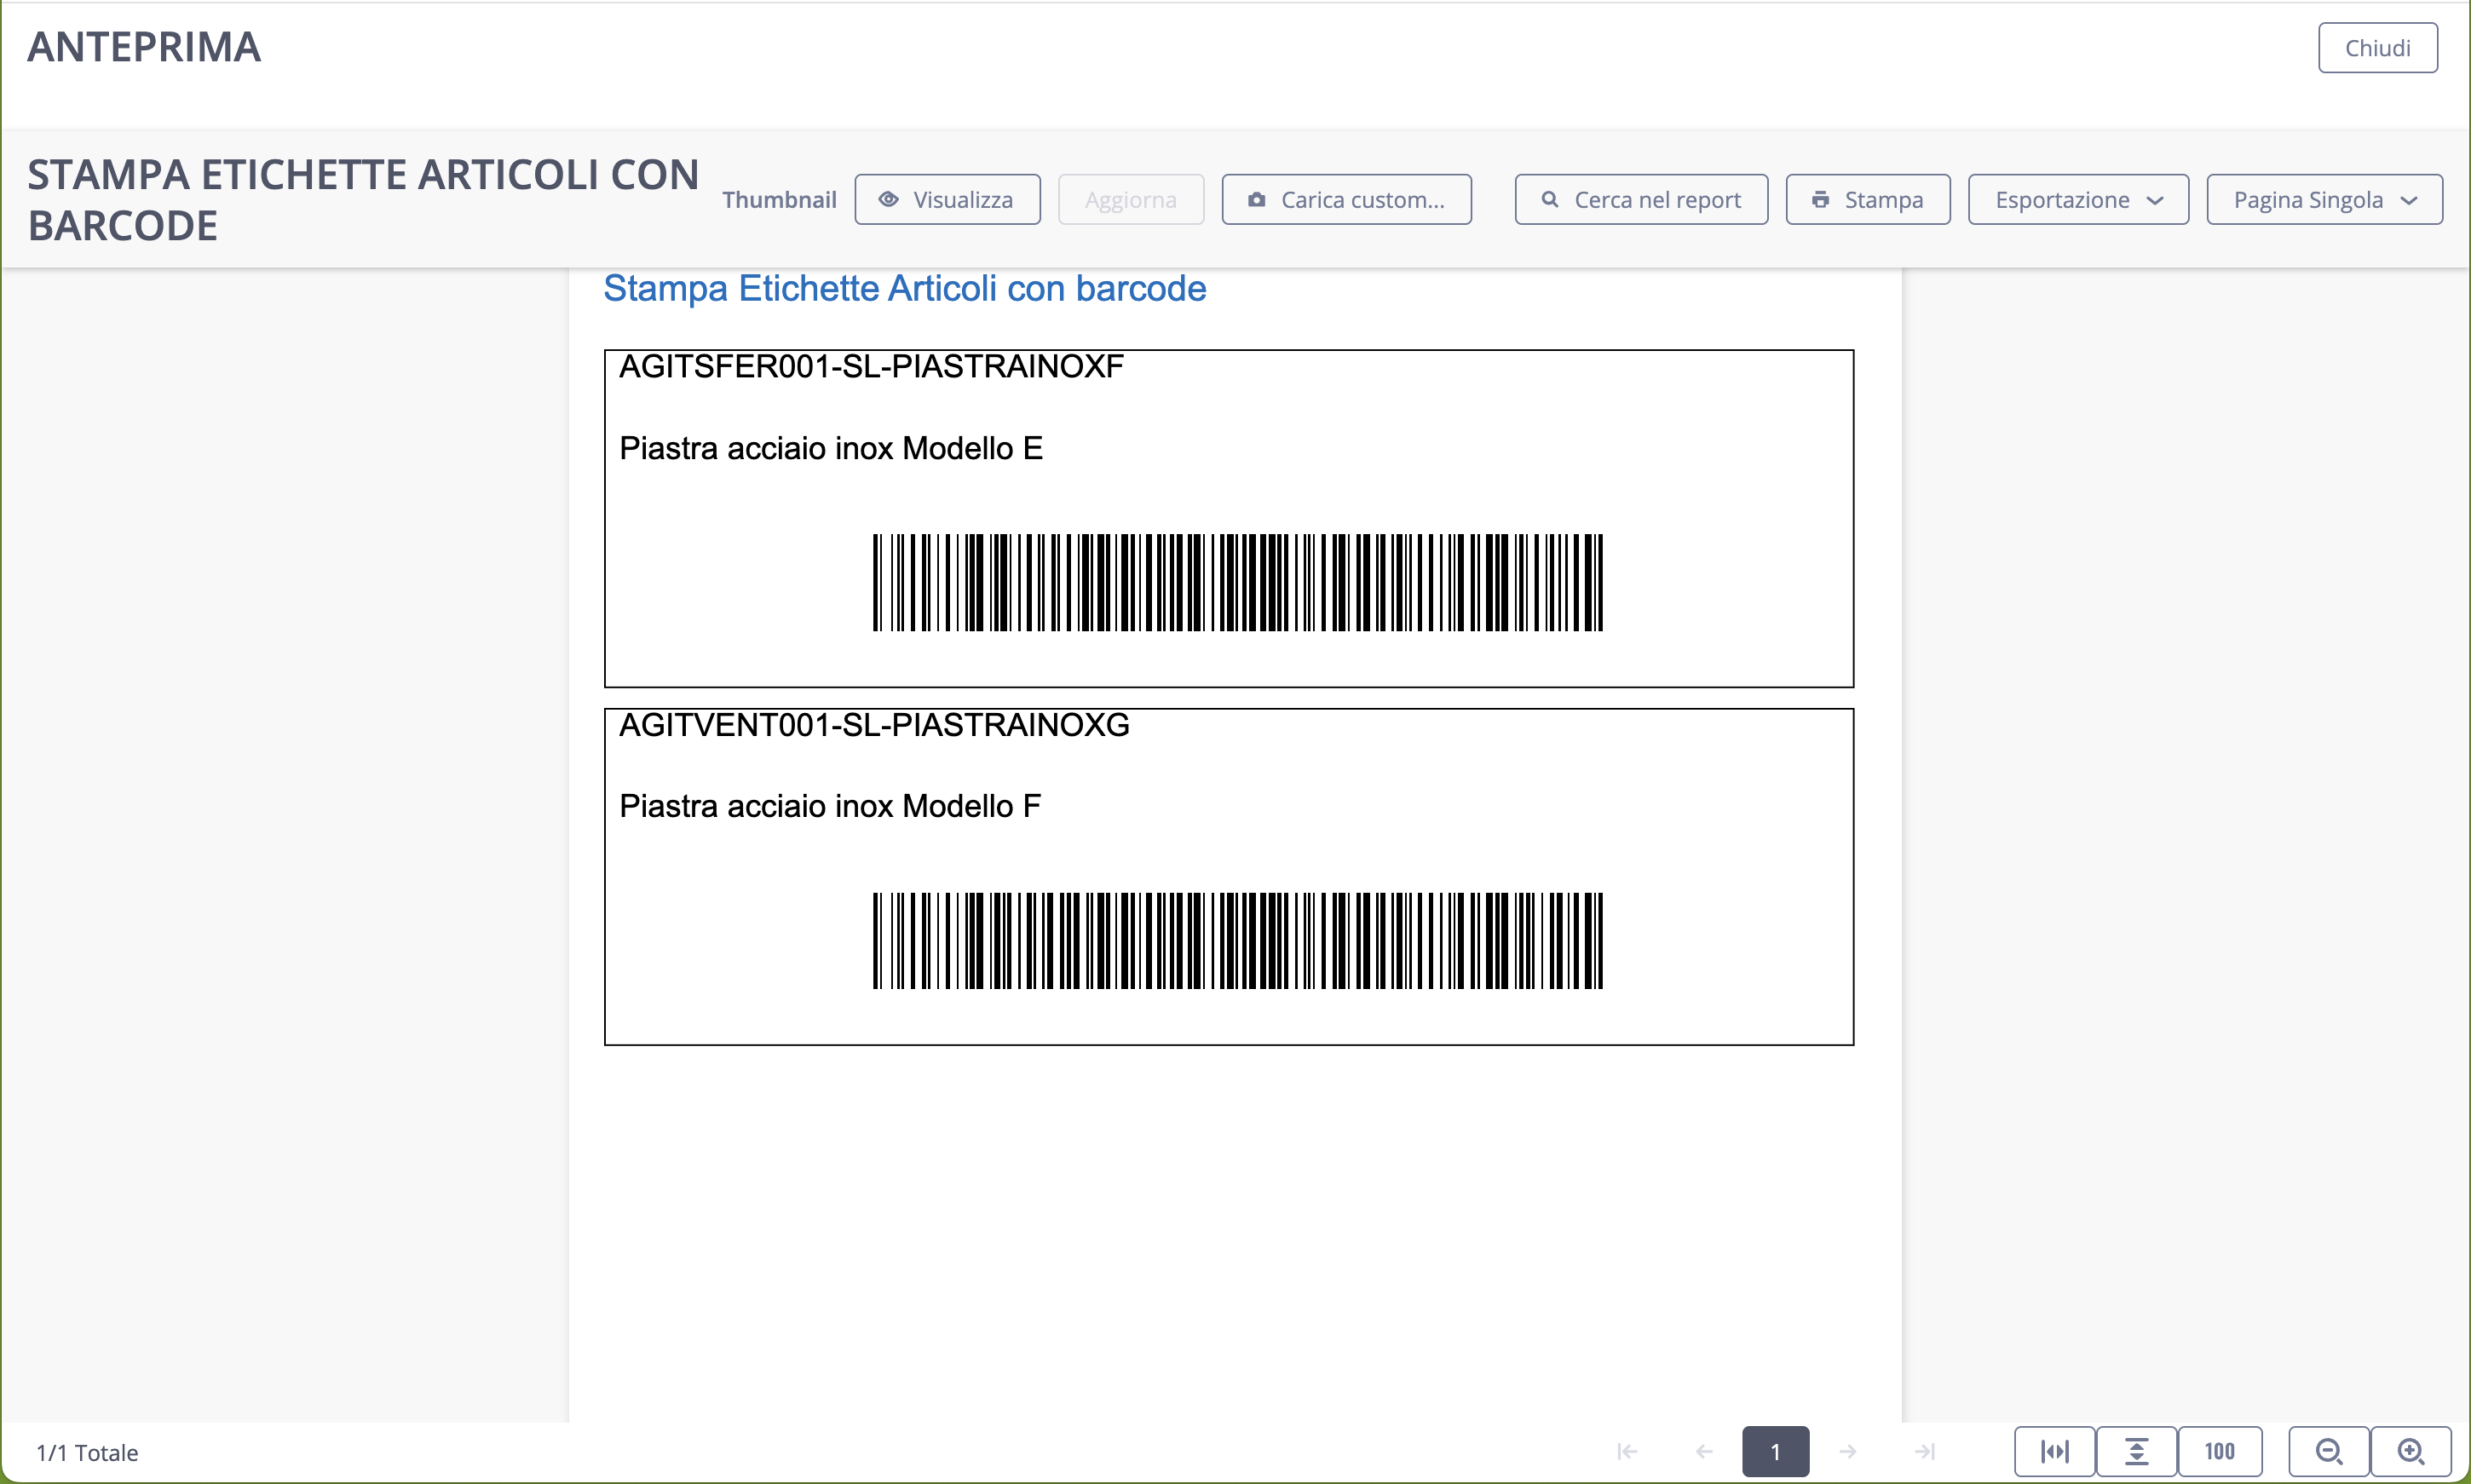Click the fit-to-width icon
The image size is (2471, 1484).
click(2054, 1451)
